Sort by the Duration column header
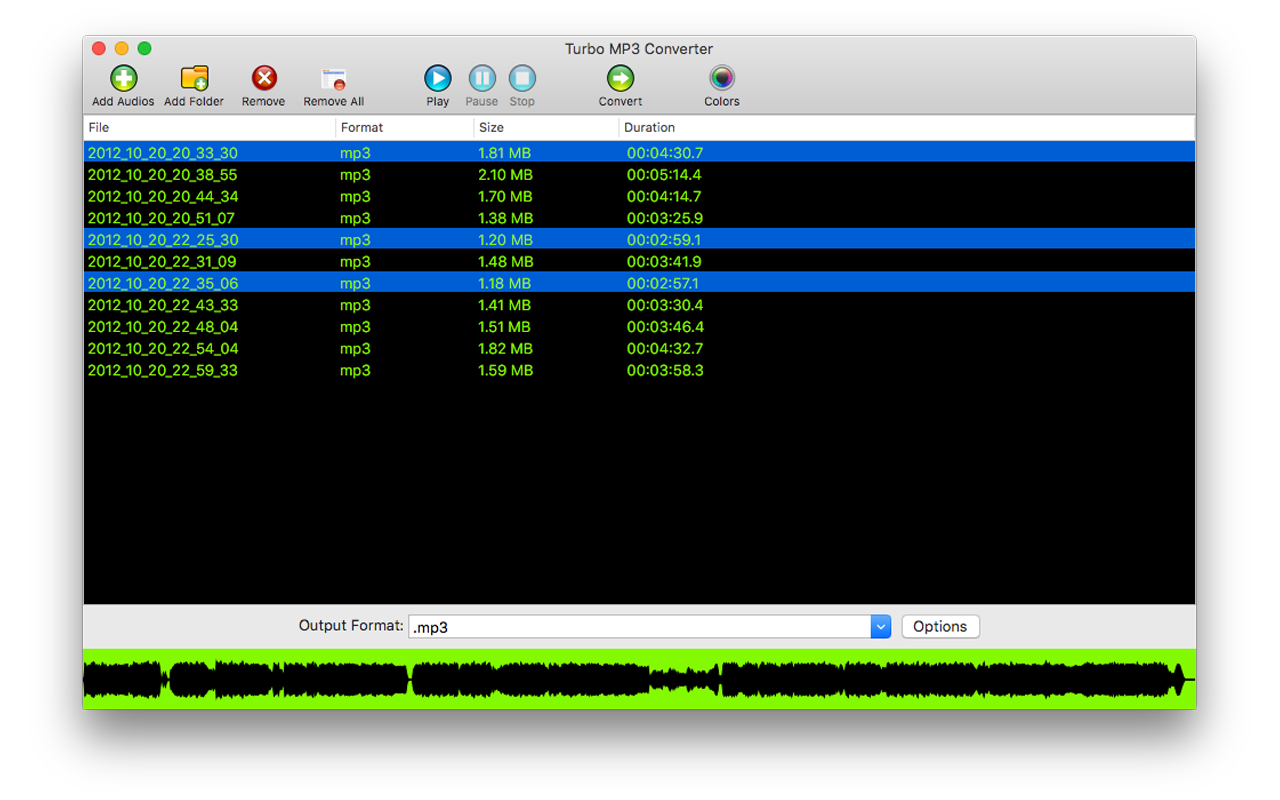 907,128
